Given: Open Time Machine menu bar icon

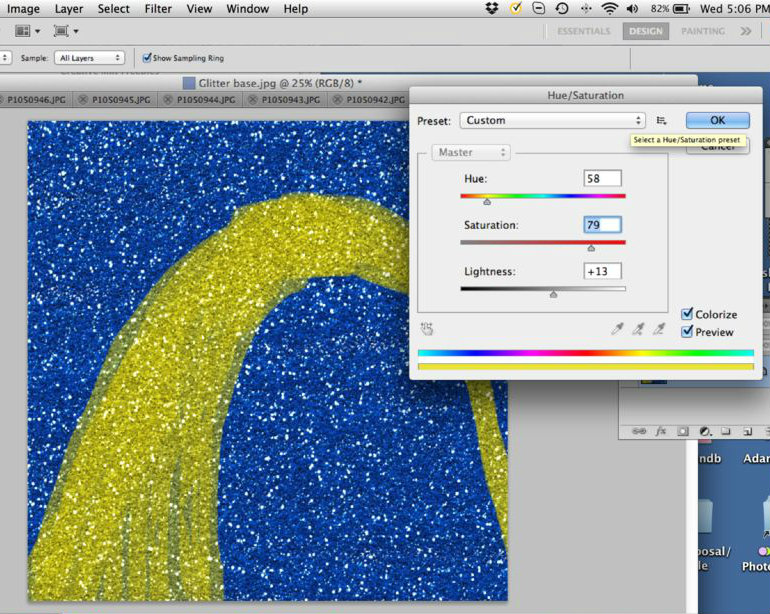Looking at the screenshot, I should (x=562, y=8).
